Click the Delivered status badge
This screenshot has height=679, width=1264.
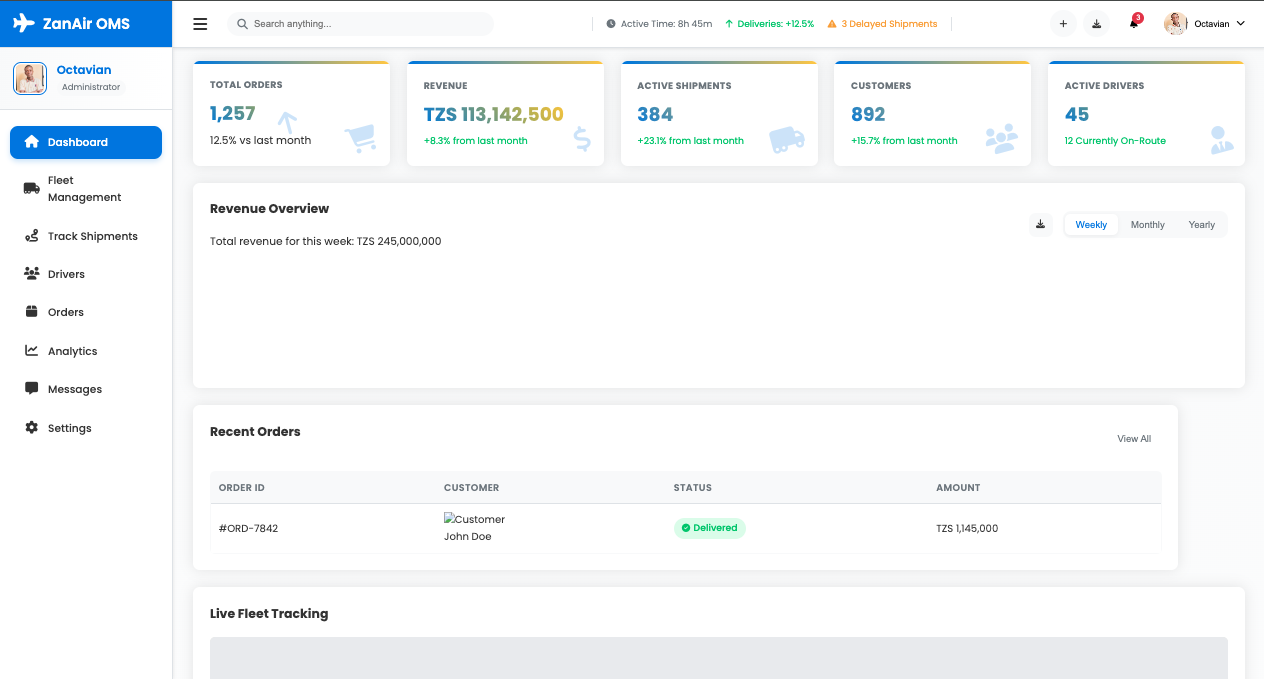(709, 528)
